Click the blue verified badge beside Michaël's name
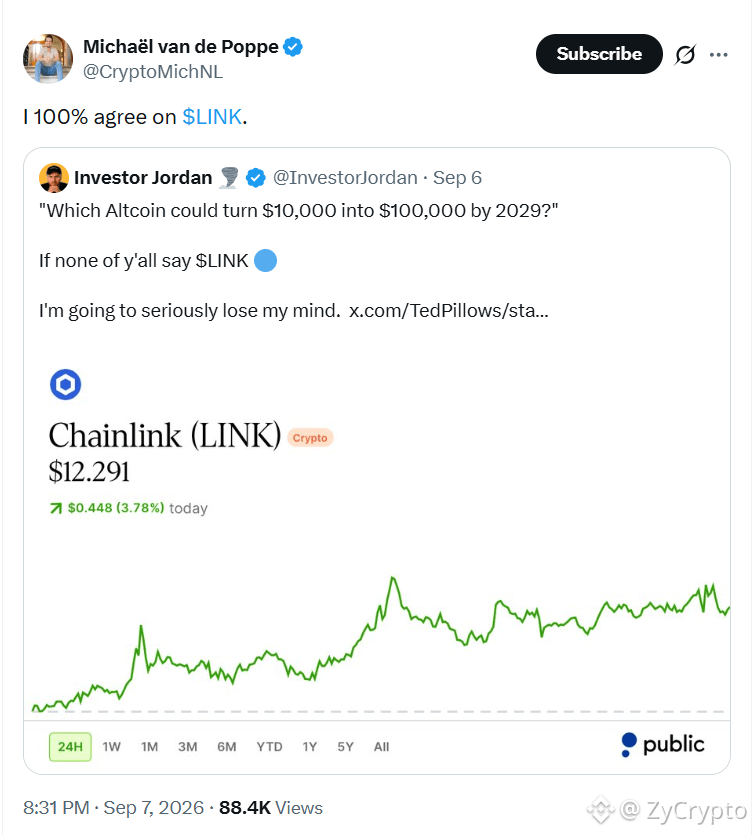The height and width of the screenshot is (835, 755). coord(292,47)
